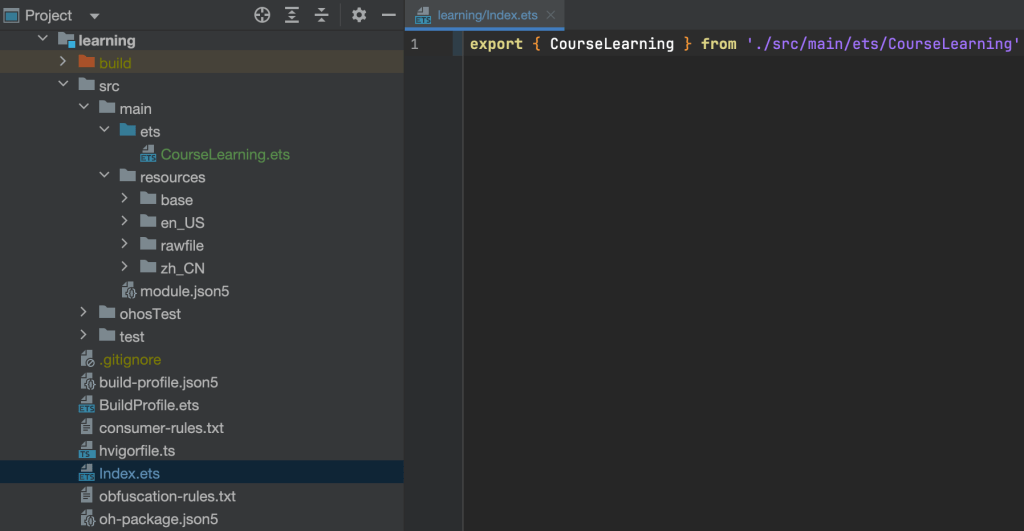Hide the Project tool window with minus icon
1024x531 pixels.
[x=388, y=15]
